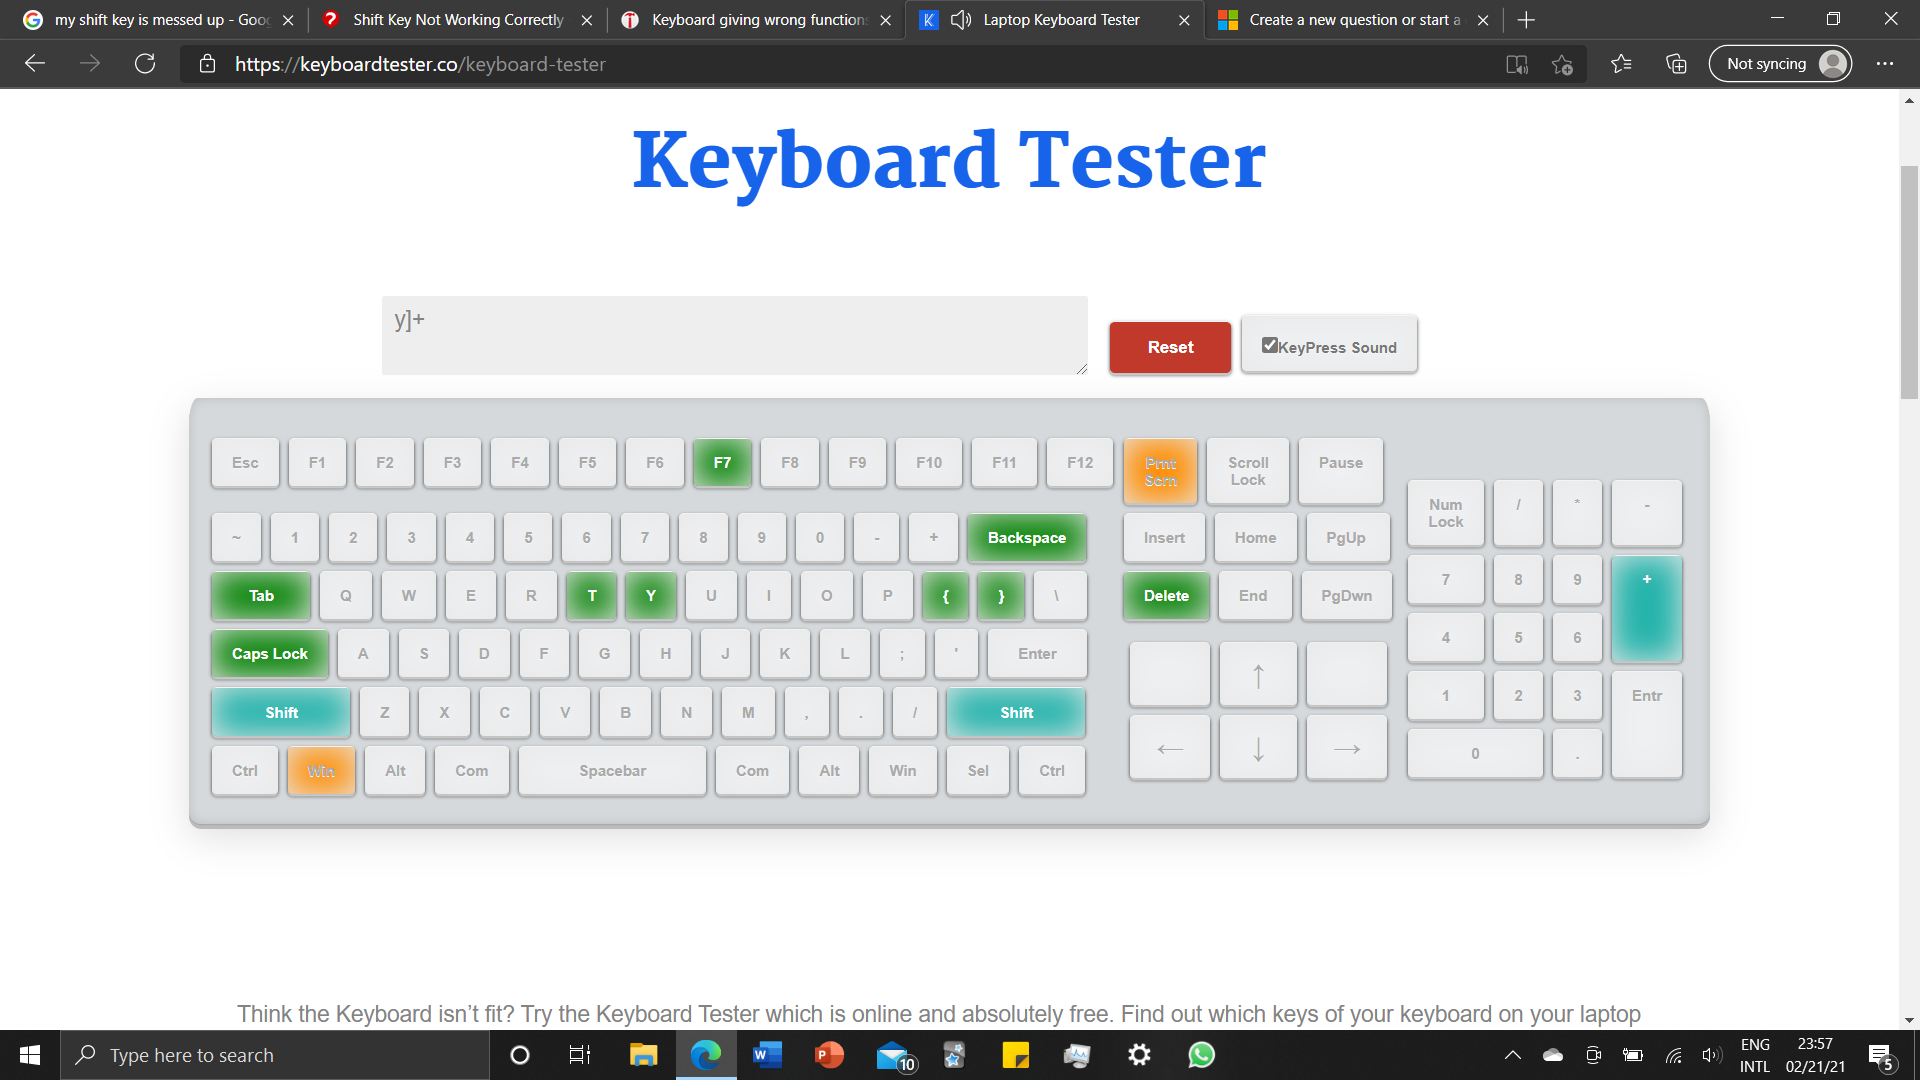
Task: Open the browser Settings and more menu
Action: 1885,64
